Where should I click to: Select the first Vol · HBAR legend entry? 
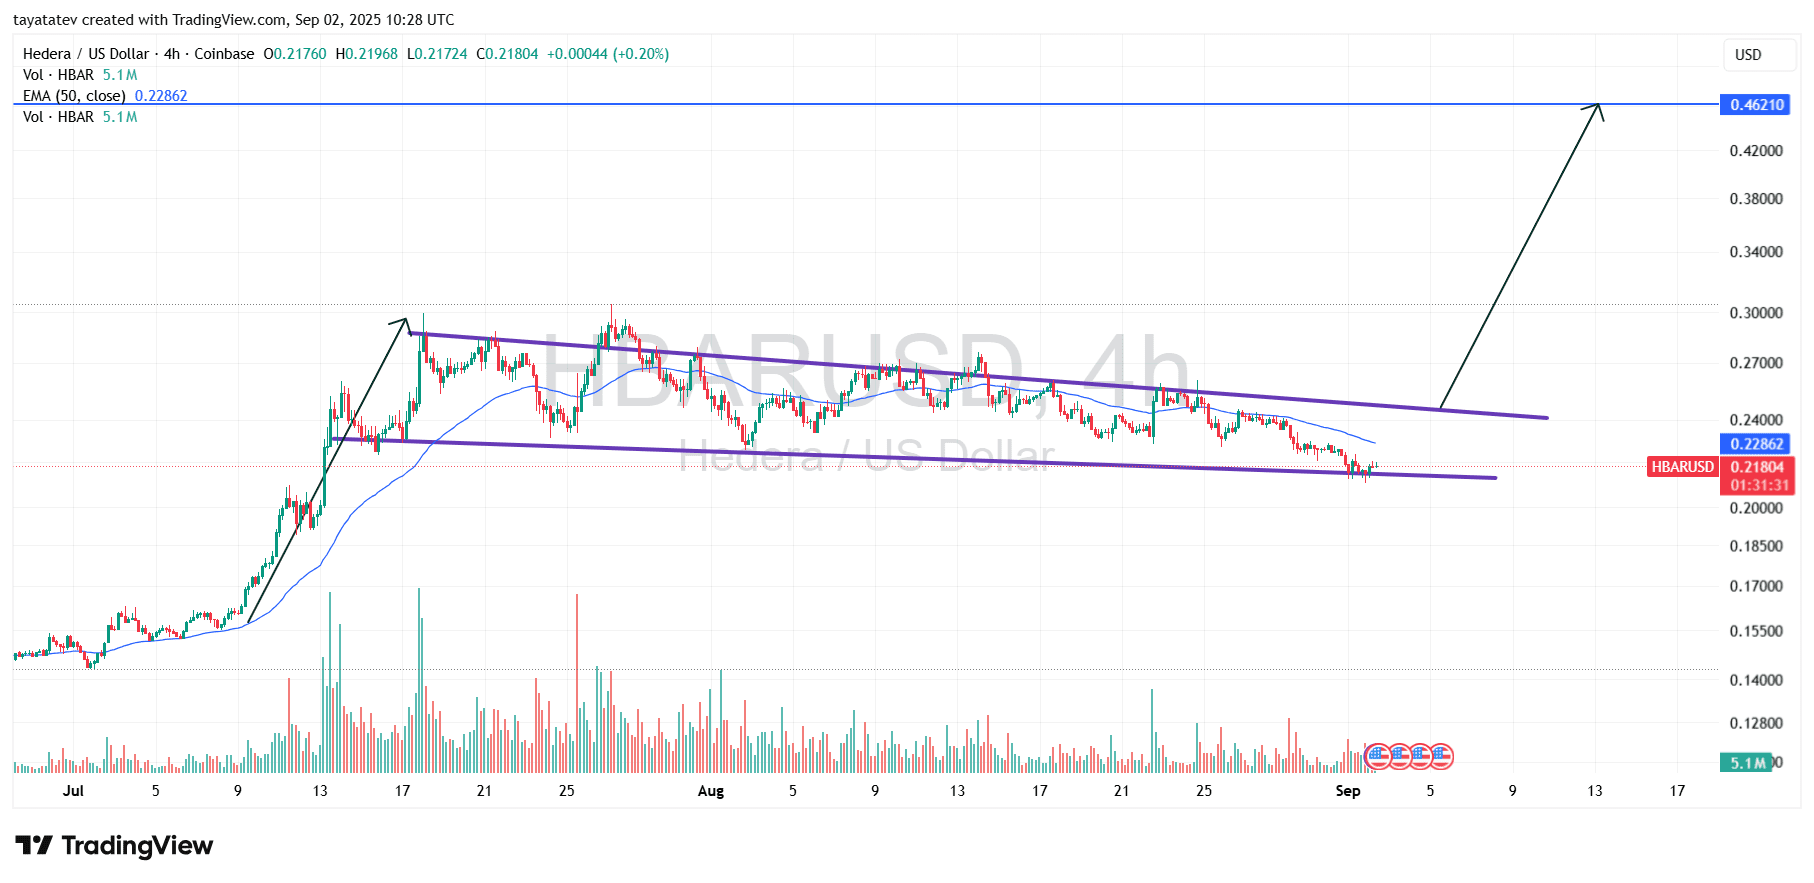(x=58, y=75)
